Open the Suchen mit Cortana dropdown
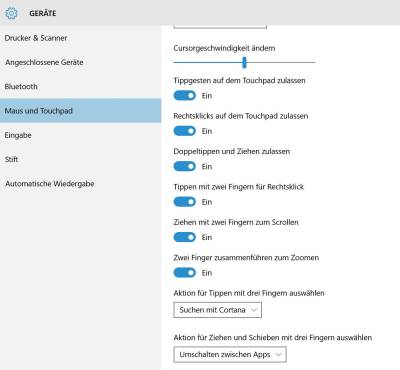Screen dimensions: 400x370 click(x=217, y=310)
